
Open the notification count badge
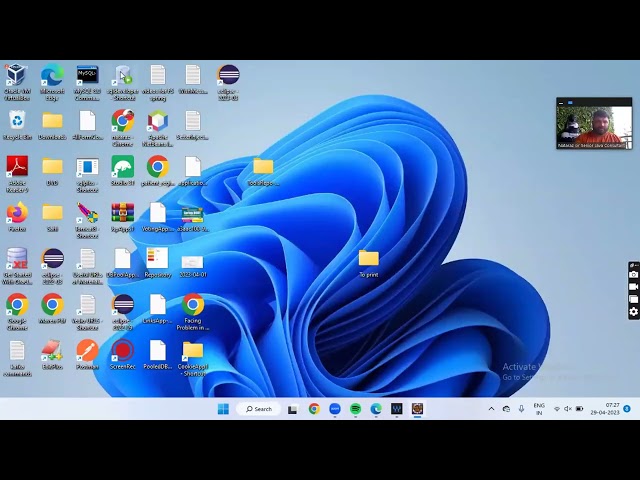[x=627, y=409]
